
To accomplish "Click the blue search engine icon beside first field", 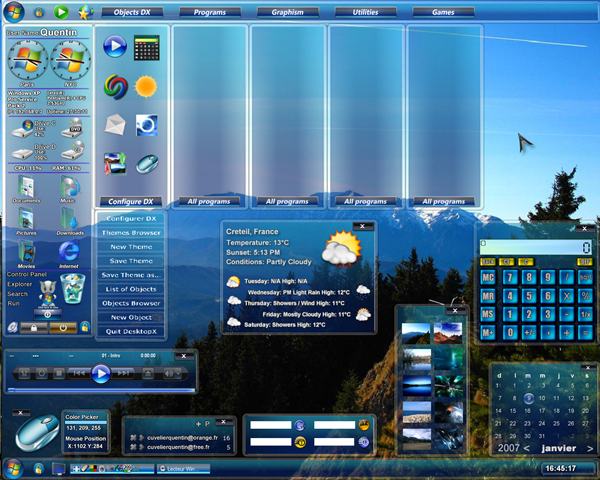I will [300, 425].
